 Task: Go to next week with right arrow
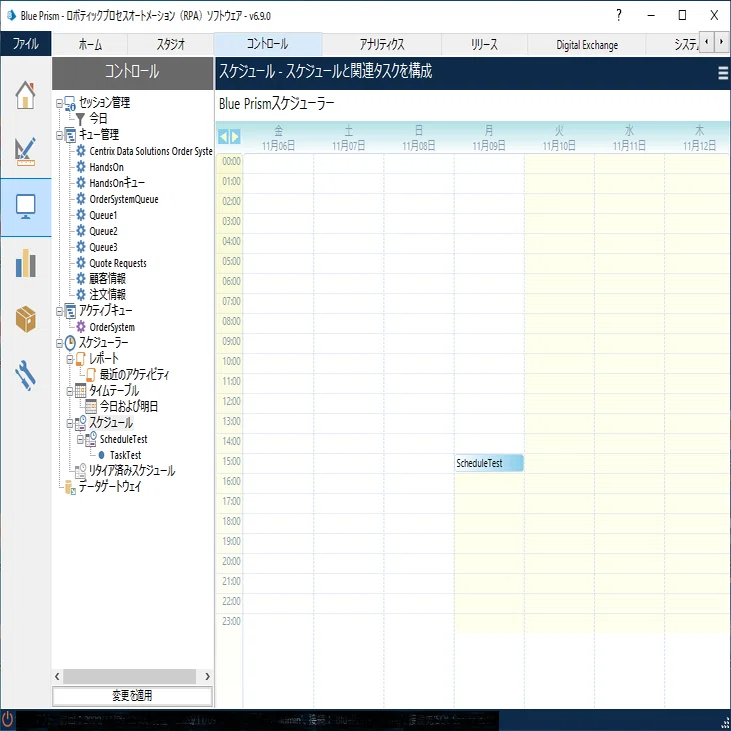tap(235, 137)
